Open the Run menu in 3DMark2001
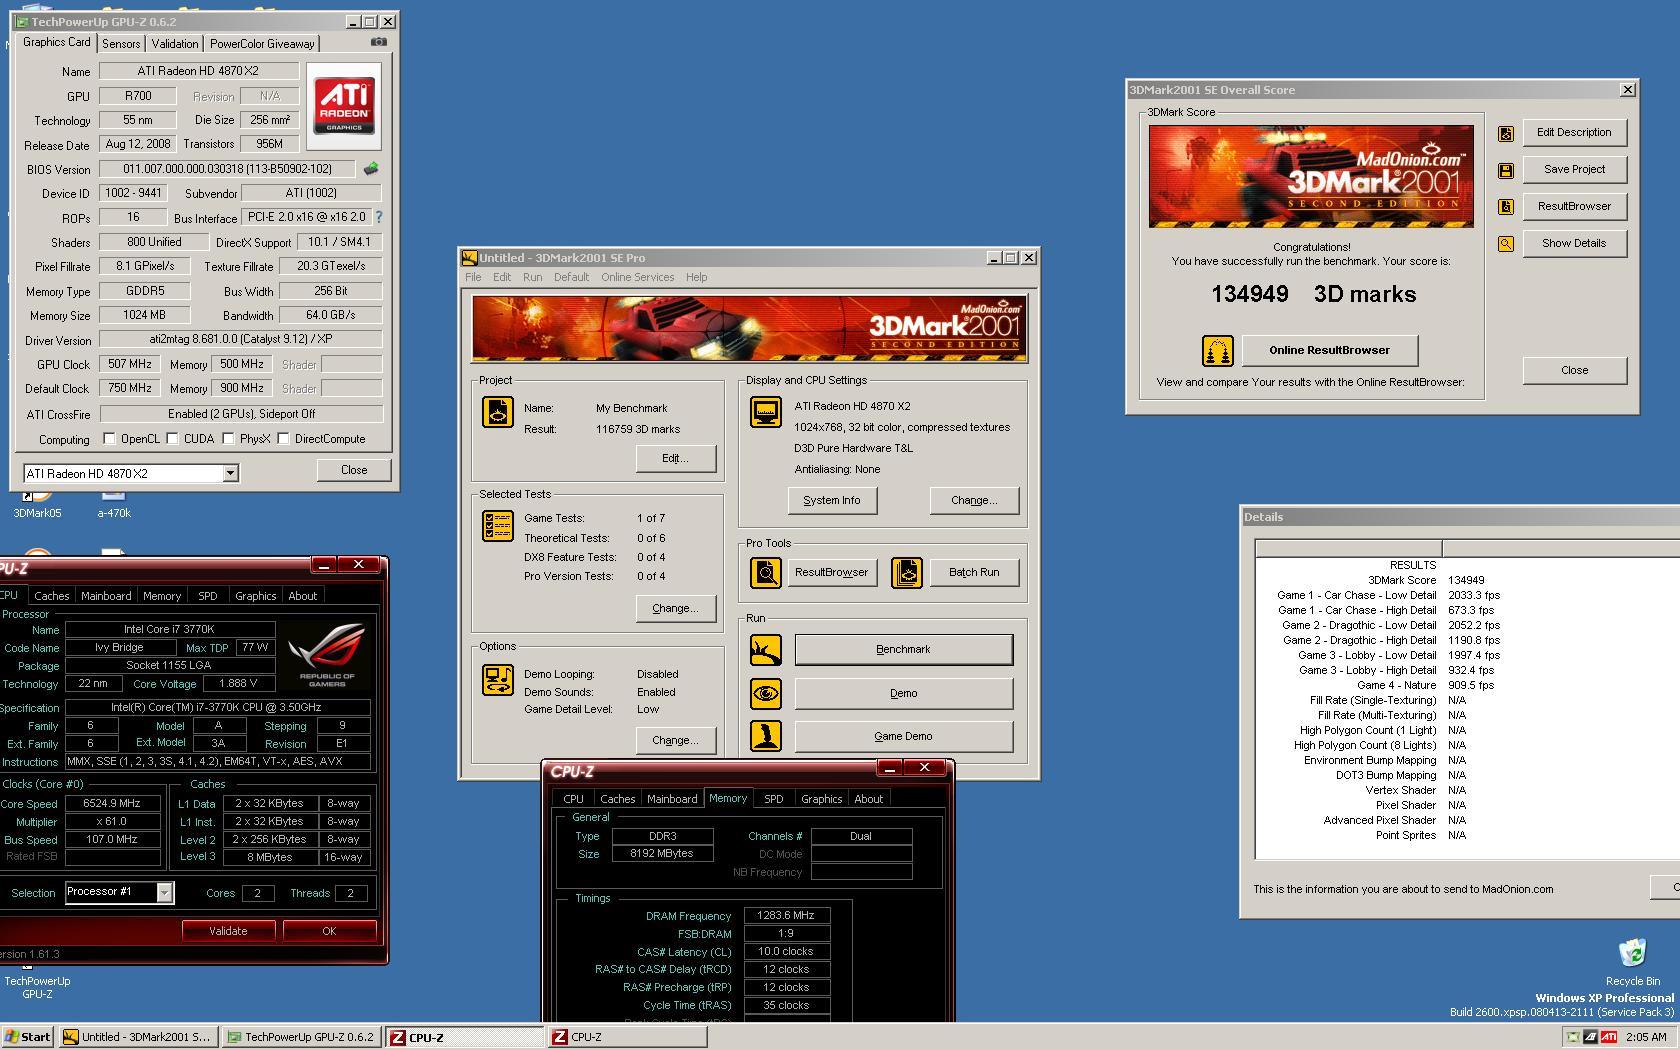 [x=532, y=277]
